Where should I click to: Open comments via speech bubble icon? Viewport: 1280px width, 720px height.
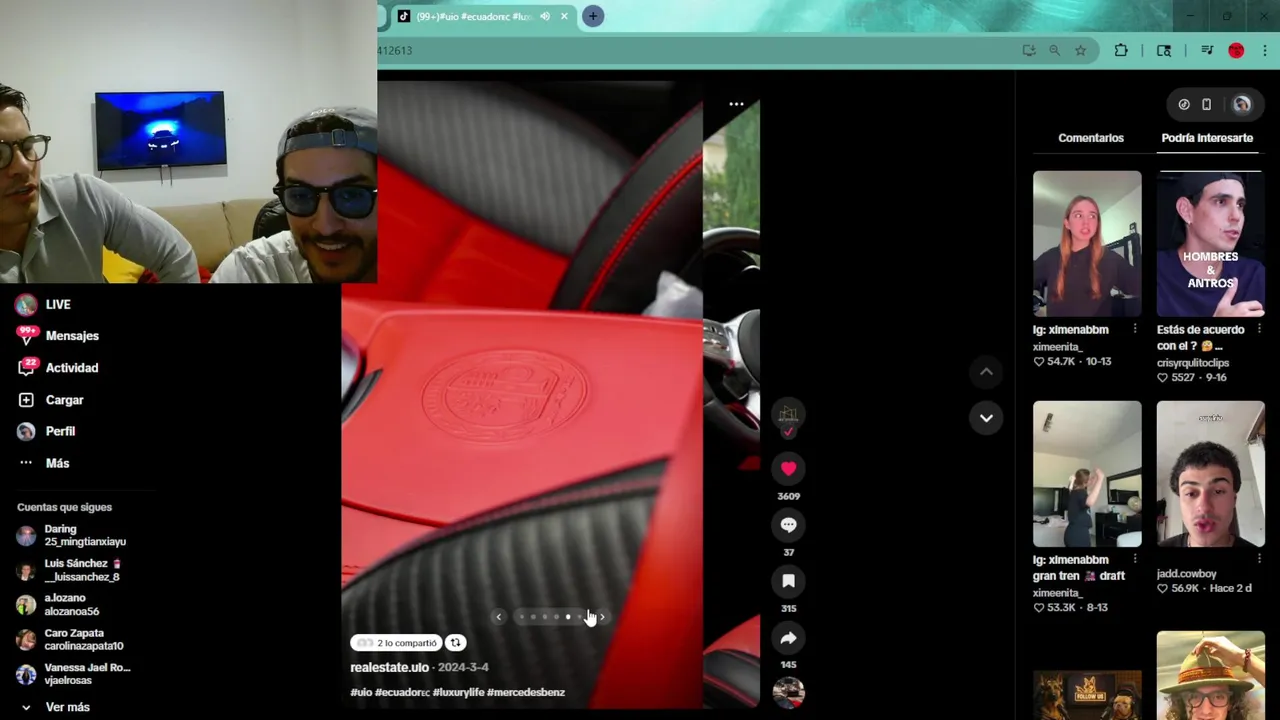[x=788, y=525]
